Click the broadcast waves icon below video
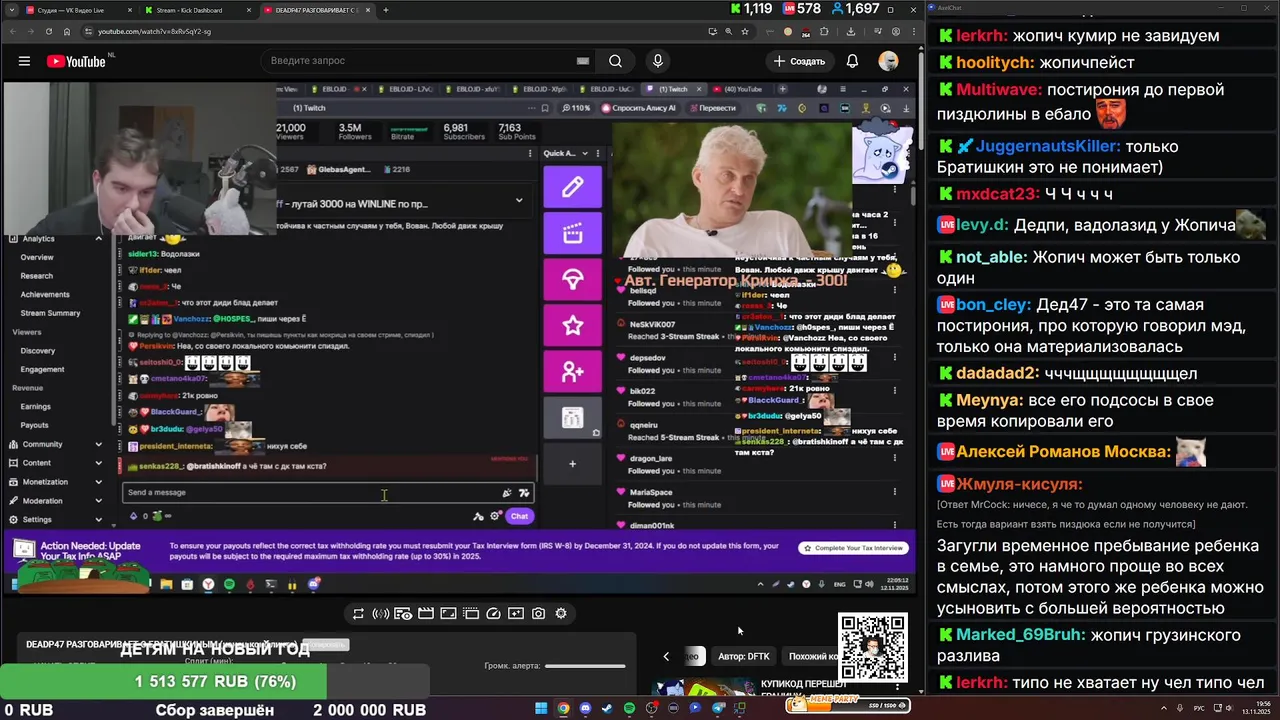 point(380,613)
